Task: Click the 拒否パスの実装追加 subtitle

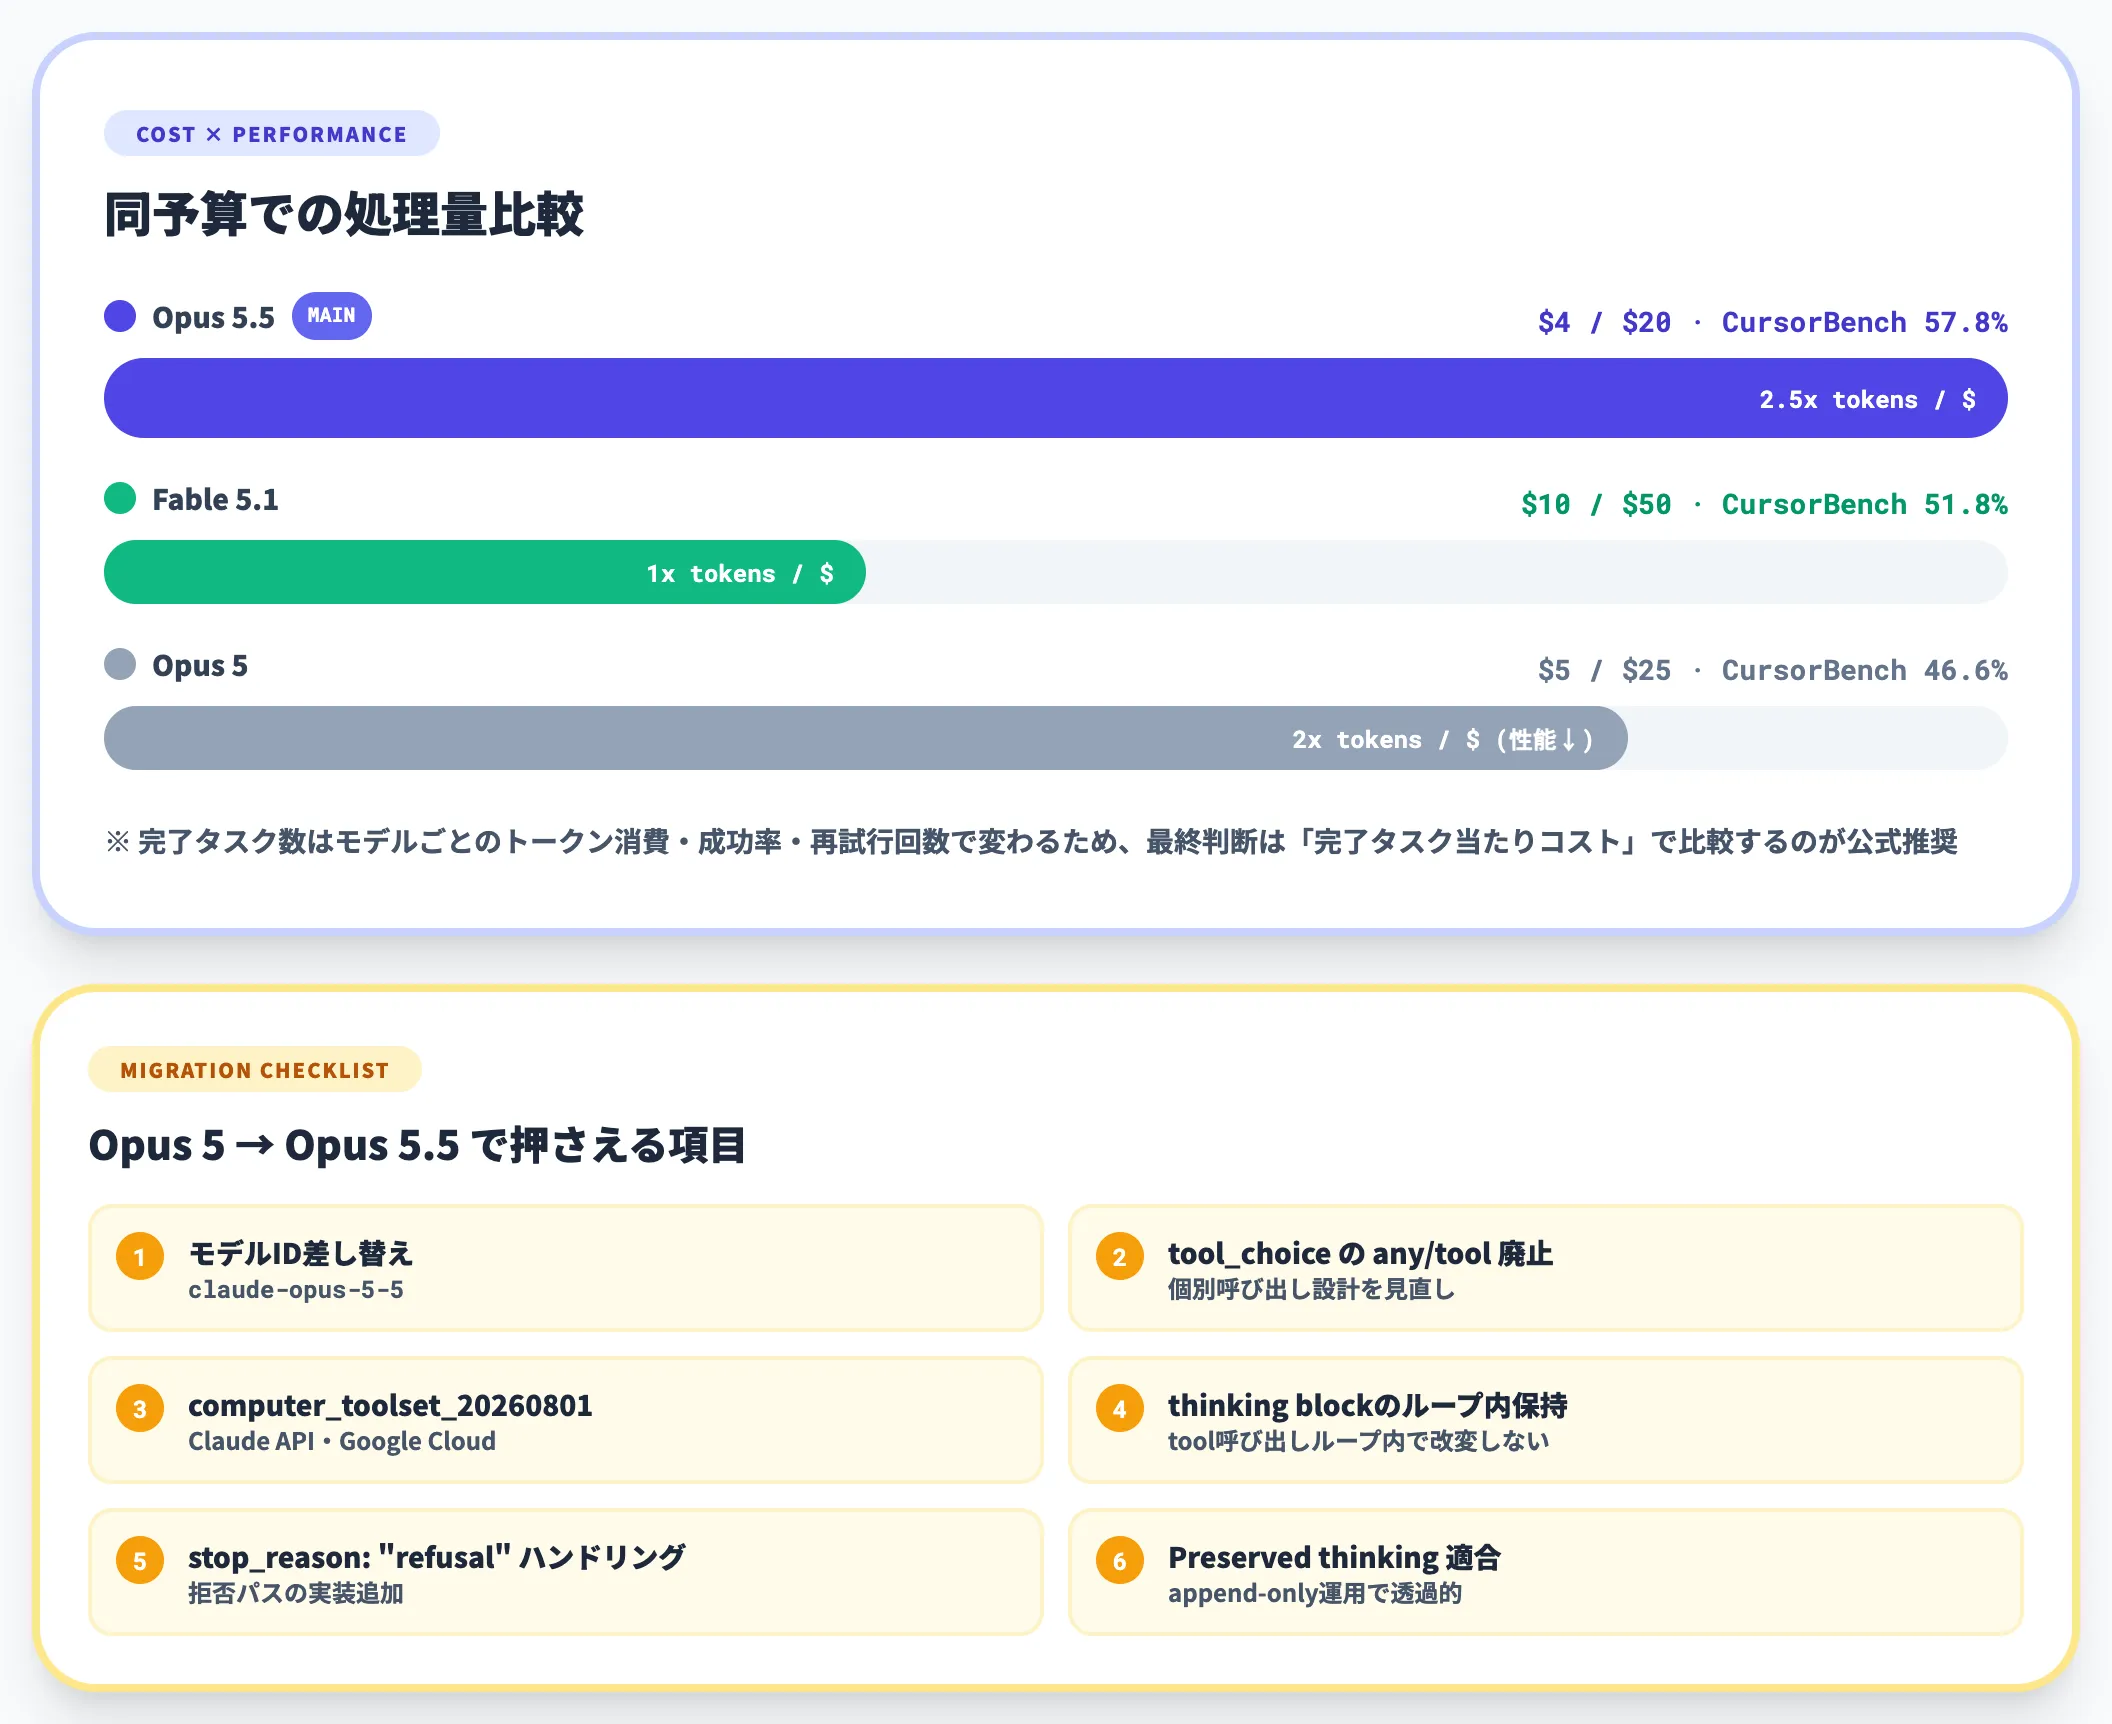Action: click(x=296, y=1593)
